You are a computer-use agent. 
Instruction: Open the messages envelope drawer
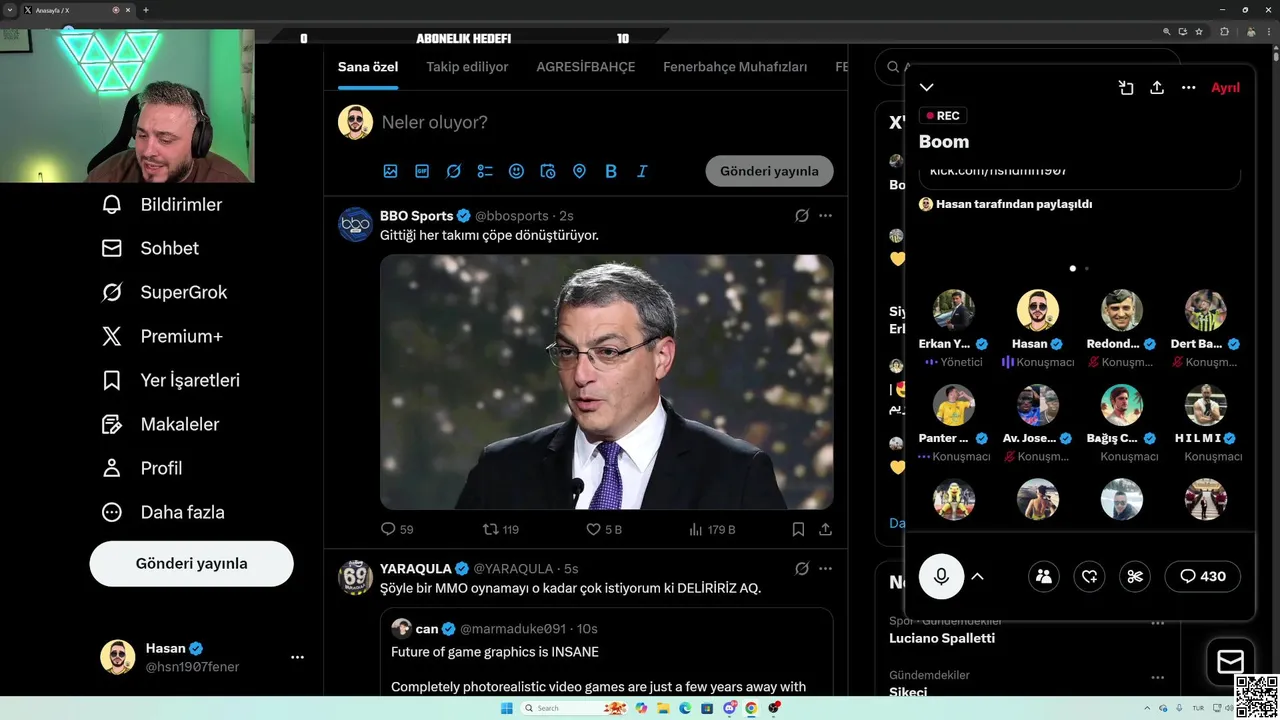pyautogui.click(x=1230, y=661)
